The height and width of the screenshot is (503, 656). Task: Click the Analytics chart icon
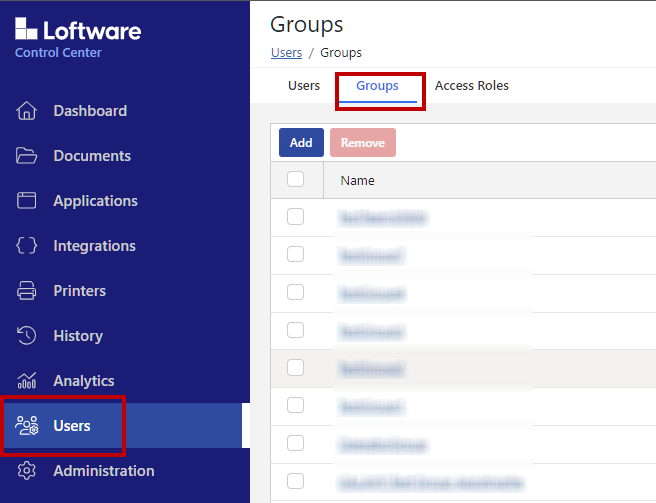27,381
